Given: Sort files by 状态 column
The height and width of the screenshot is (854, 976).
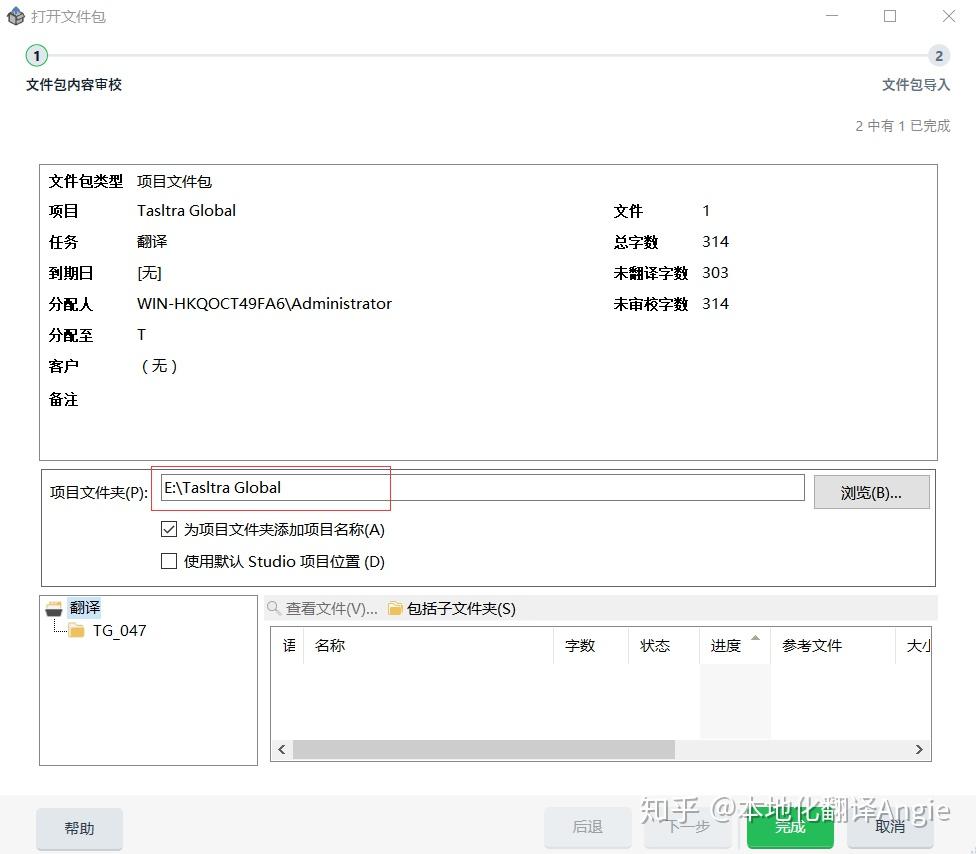Looking at the screenshot, I should (x=655, y=646).
